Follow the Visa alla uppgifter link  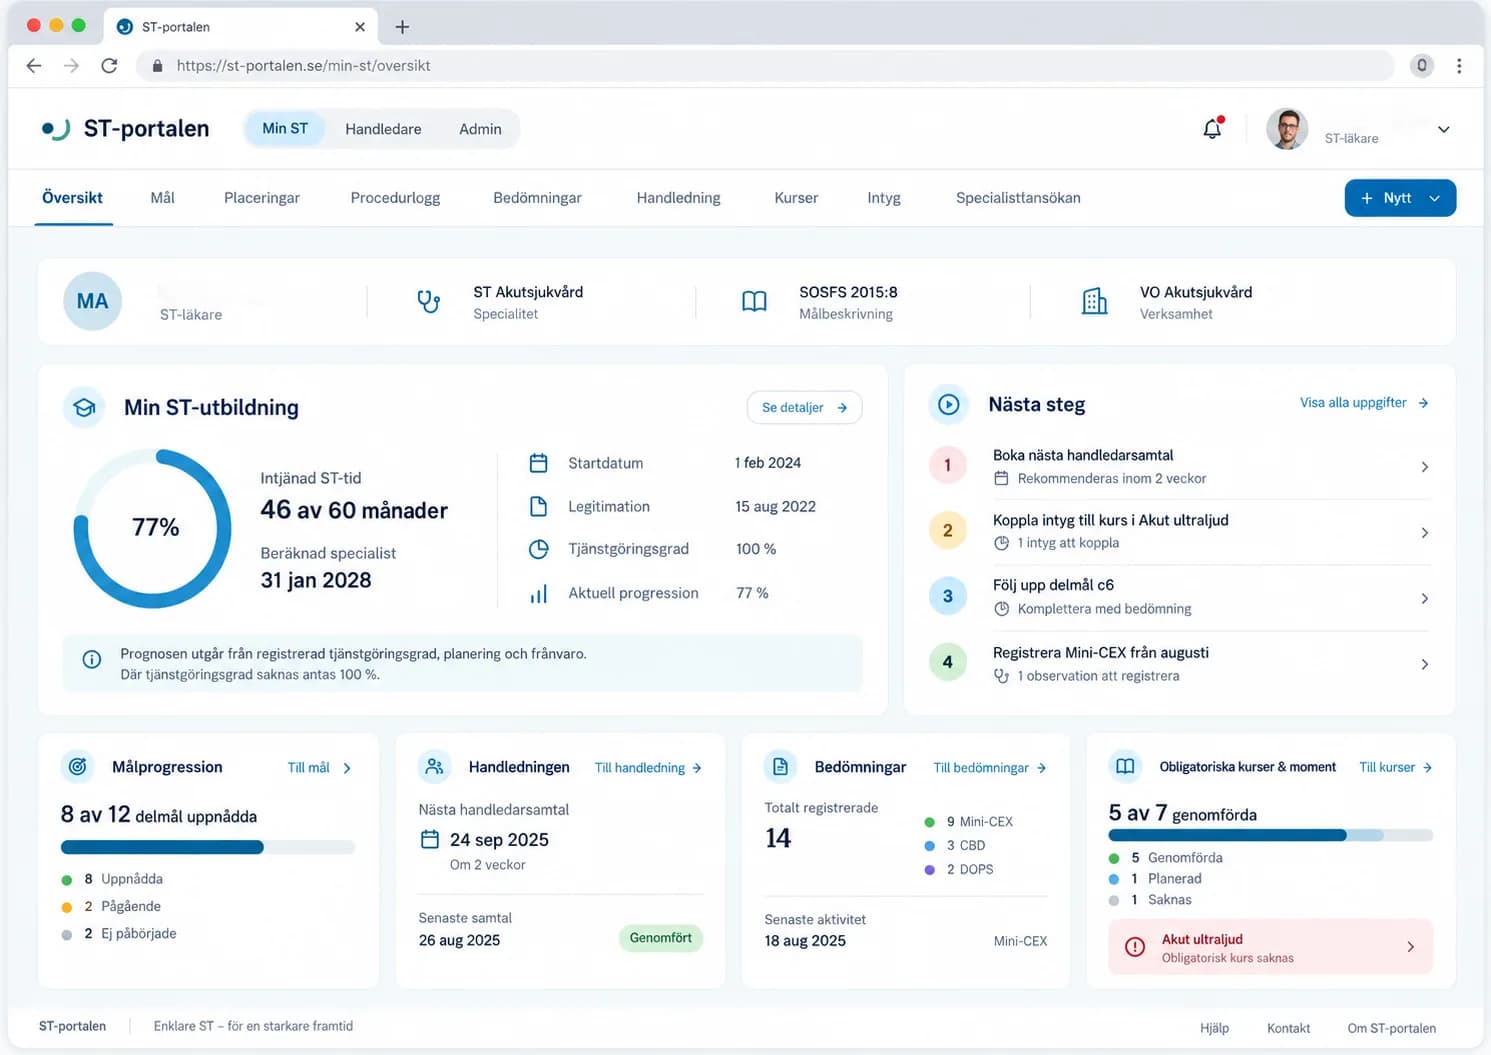[x=1364, y=403]
